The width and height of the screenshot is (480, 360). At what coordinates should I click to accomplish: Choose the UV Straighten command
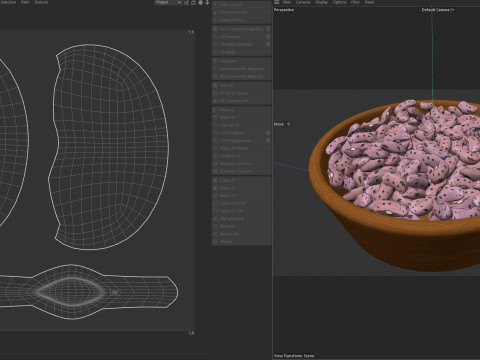coord(239,133)
